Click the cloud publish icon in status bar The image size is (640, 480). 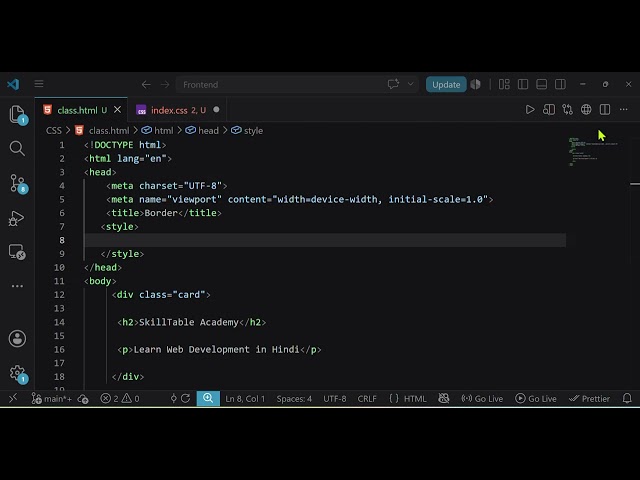click(x=83, y=399)
